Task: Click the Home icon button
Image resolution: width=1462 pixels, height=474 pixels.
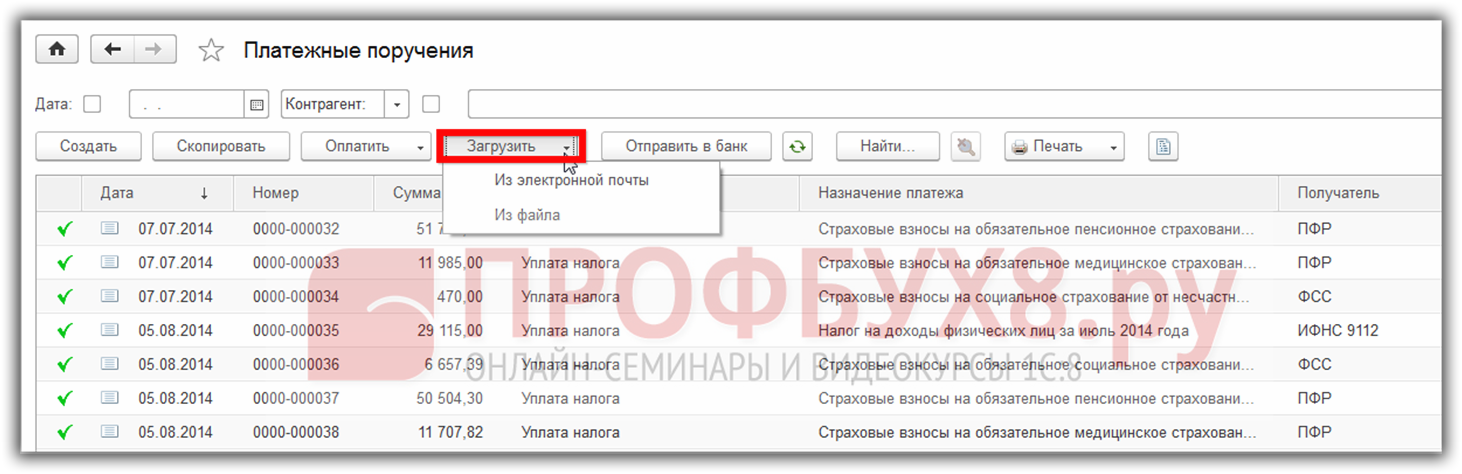Action: 57,49
